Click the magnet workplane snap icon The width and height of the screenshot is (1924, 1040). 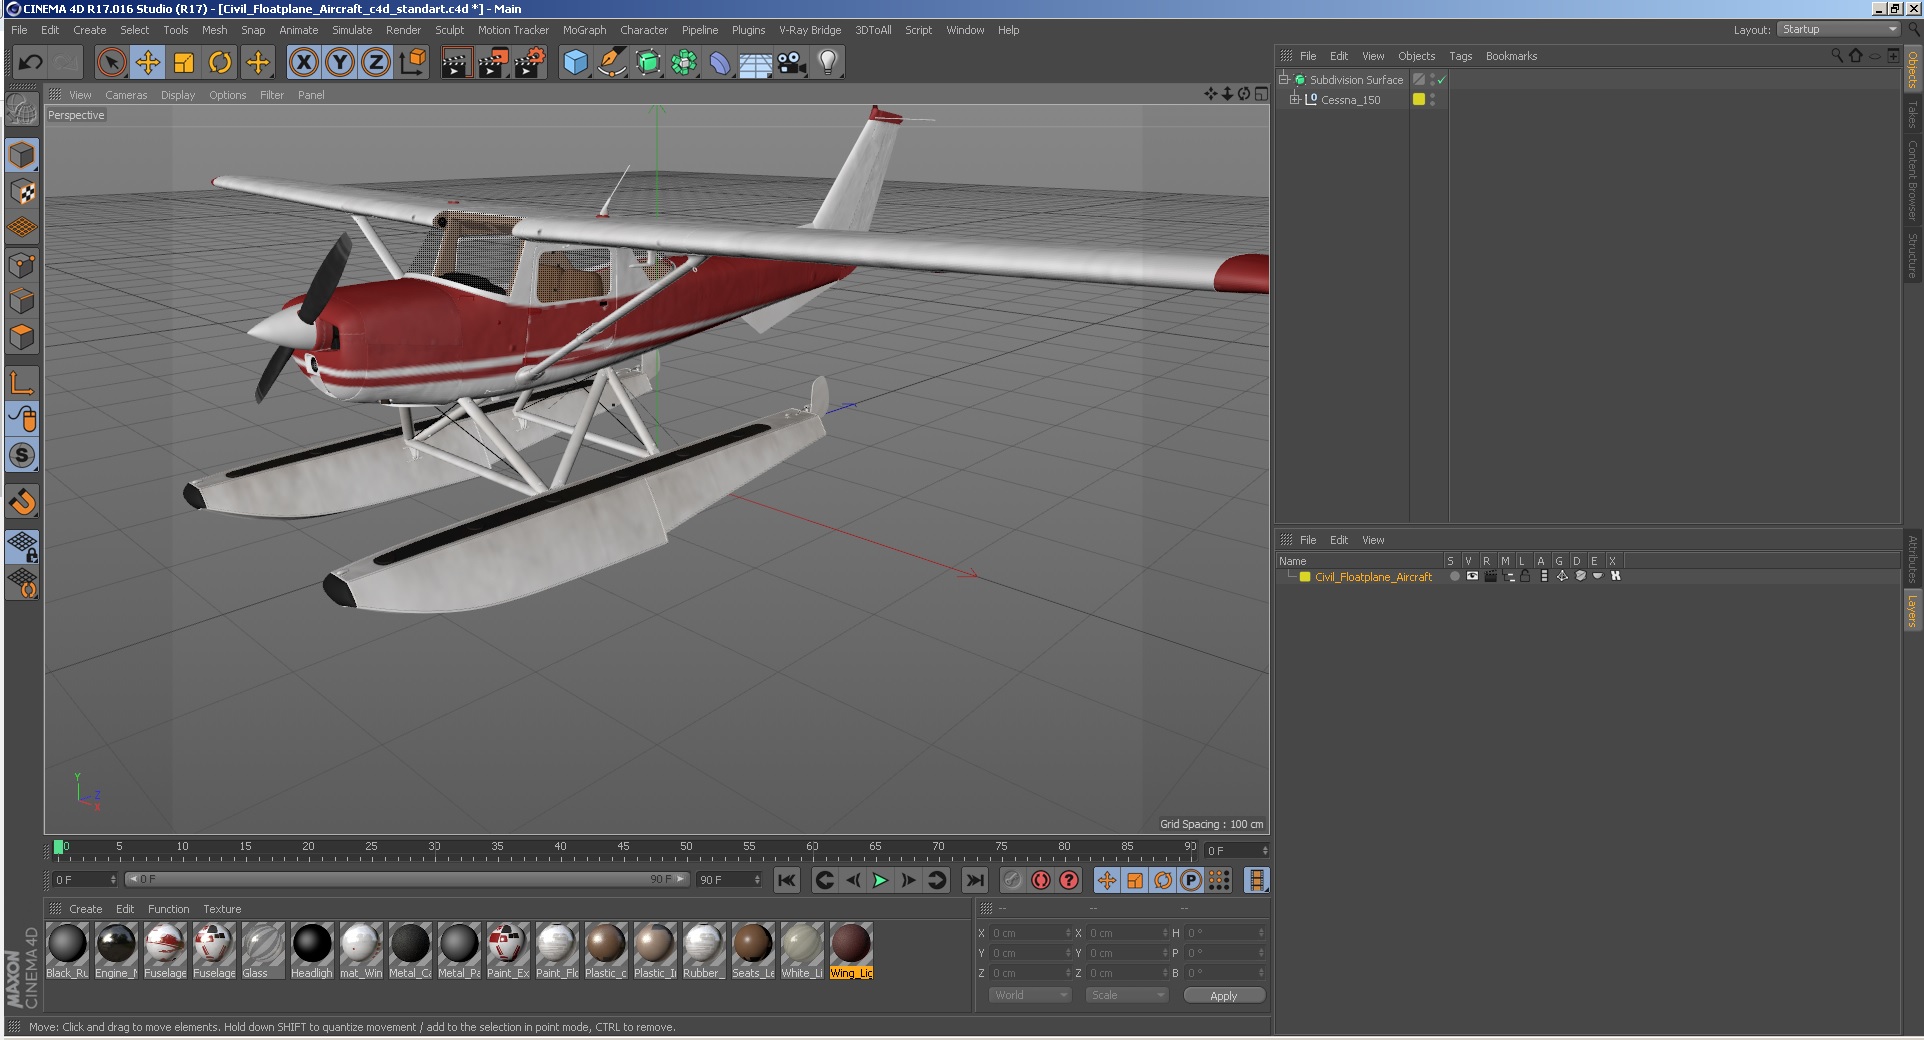click(22, 501)
